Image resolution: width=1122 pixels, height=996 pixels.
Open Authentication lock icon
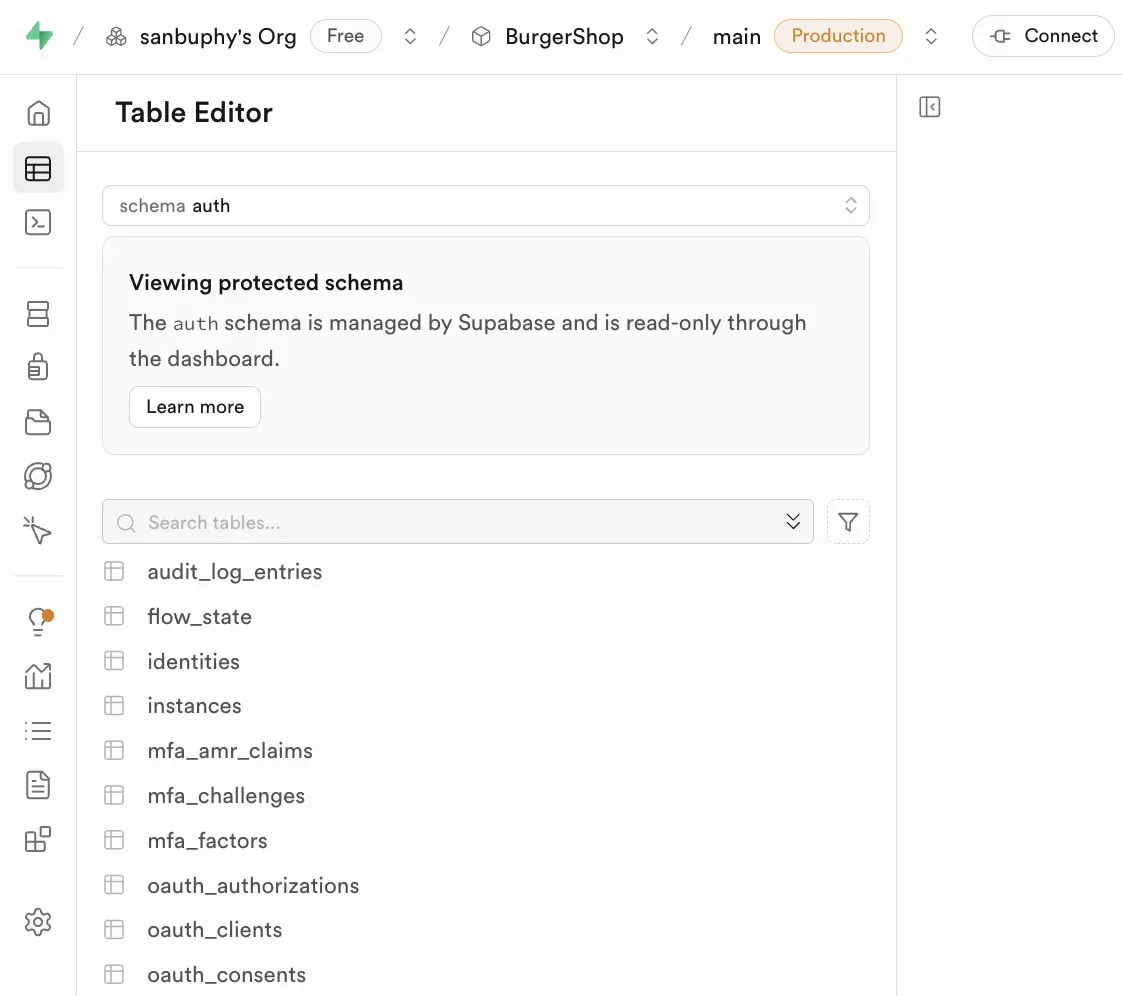point(38,366)
